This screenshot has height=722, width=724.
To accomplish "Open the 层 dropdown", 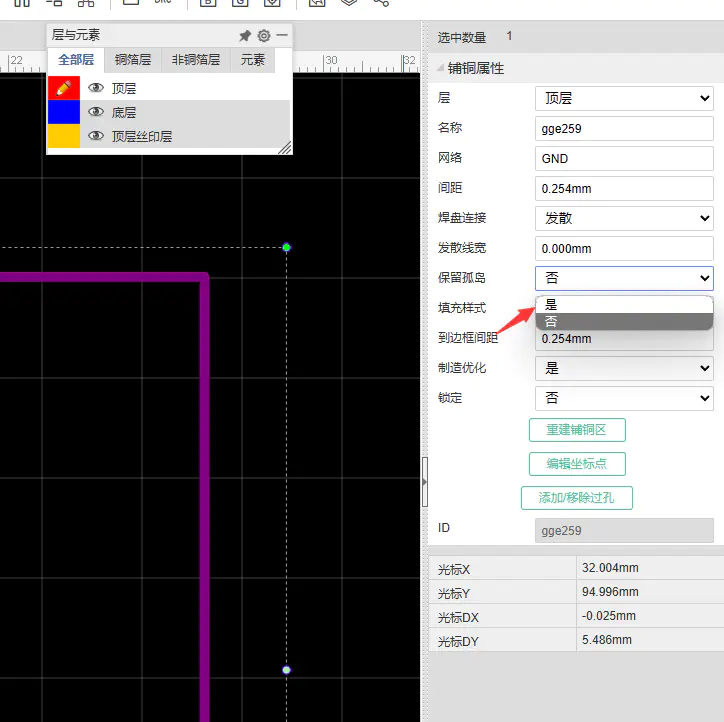I will [x=624, y=98].
